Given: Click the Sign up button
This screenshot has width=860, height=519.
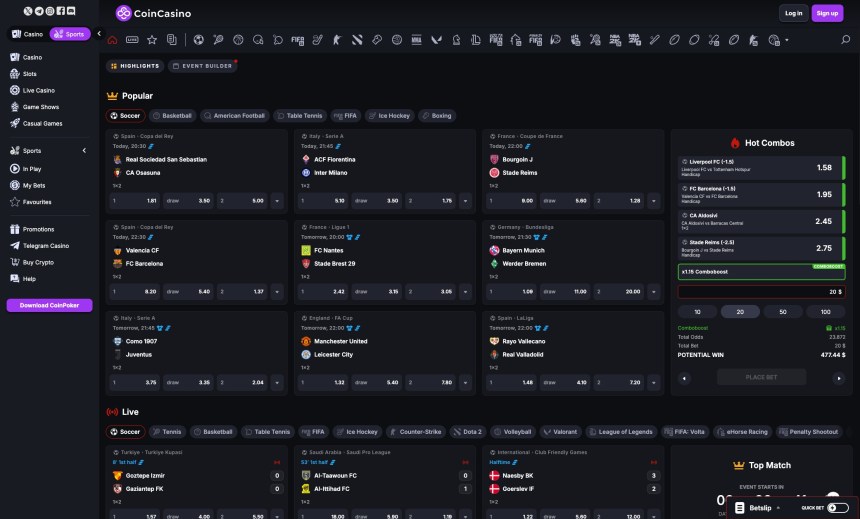Looking at the screenshot, I should click(x=827, y=13).
